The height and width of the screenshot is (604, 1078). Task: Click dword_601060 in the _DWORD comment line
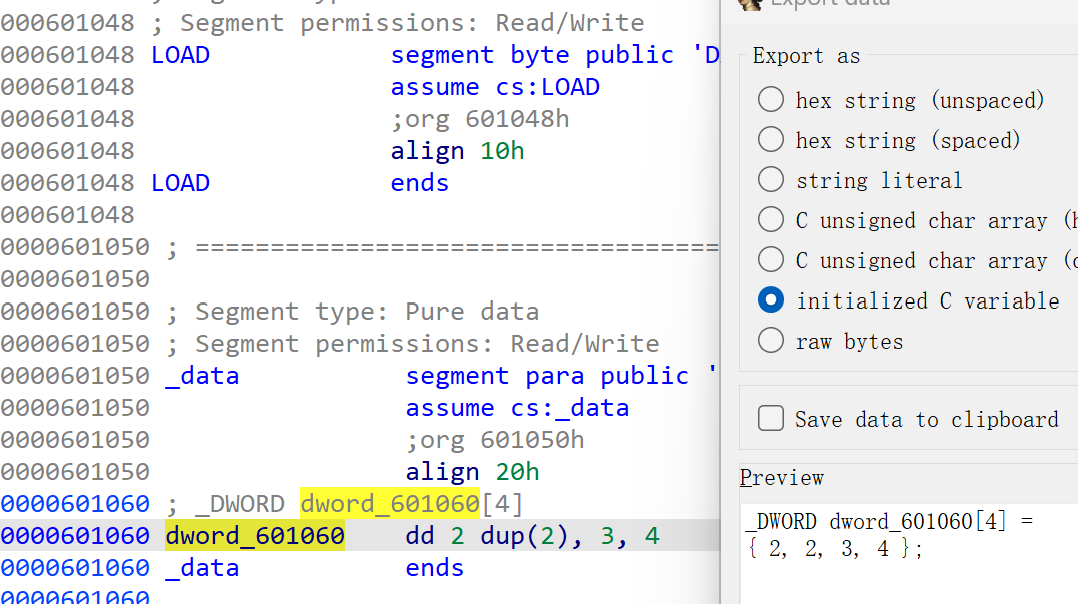(x=389, y=503)
